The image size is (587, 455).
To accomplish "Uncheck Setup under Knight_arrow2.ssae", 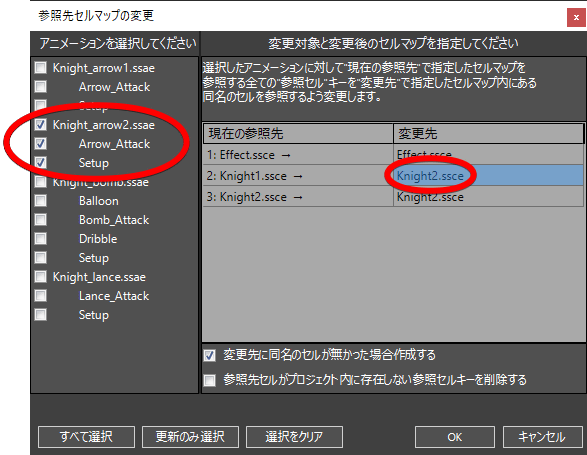I will 40,163.
